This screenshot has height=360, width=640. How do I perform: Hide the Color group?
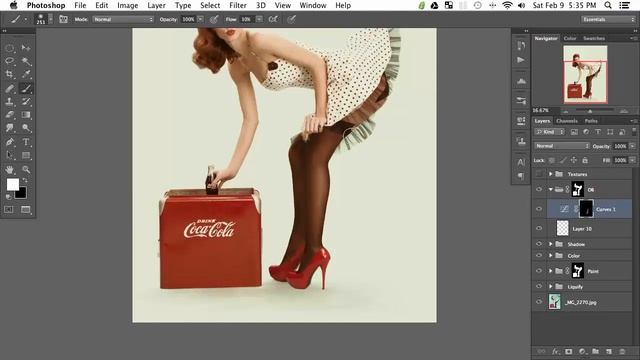tap(539, 256)
